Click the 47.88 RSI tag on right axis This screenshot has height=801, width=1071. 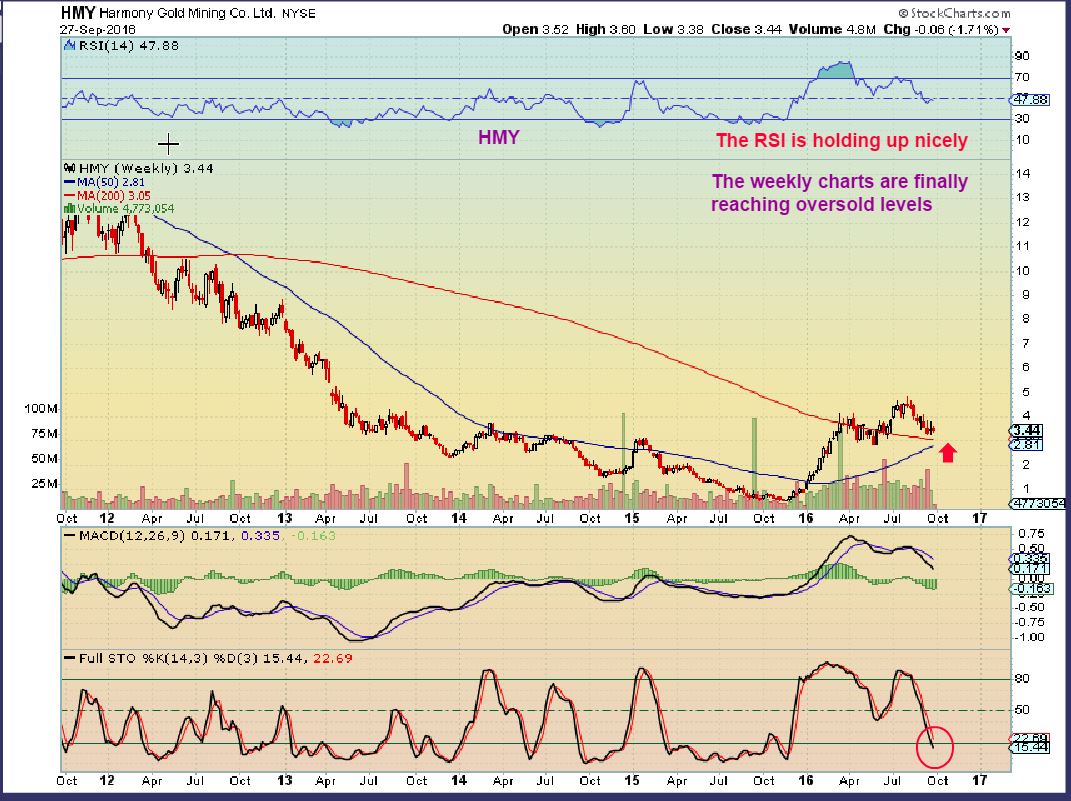pyautogui.click(x=1030, y=99)
